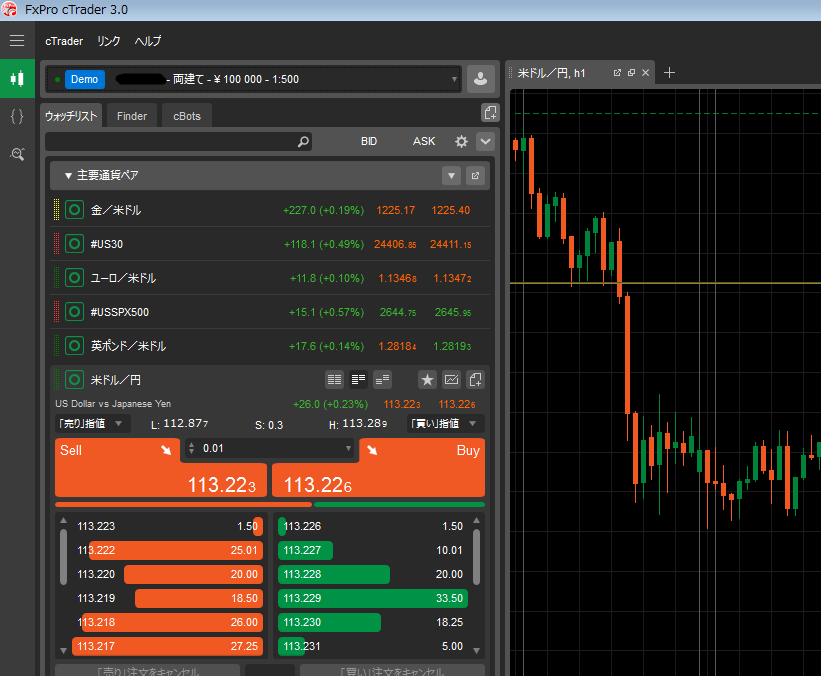
Task: Click the 「売り」注文をキャンセル button
Action: [x=148, y=671]
